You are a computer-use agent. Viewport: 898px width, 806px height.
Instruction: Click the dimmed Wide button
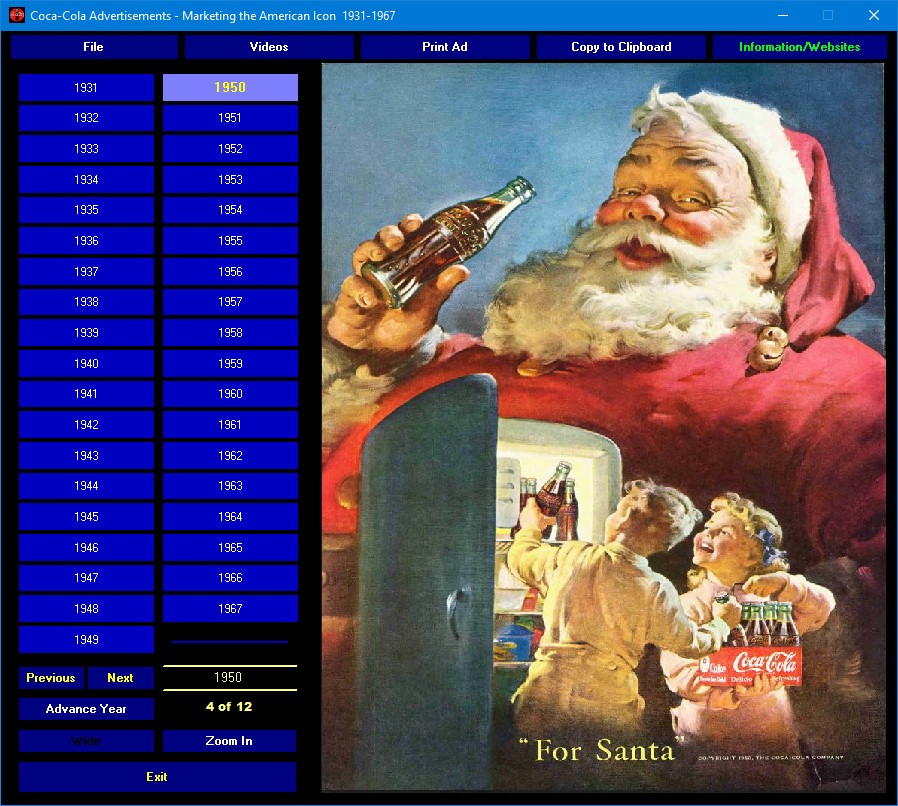86,741
